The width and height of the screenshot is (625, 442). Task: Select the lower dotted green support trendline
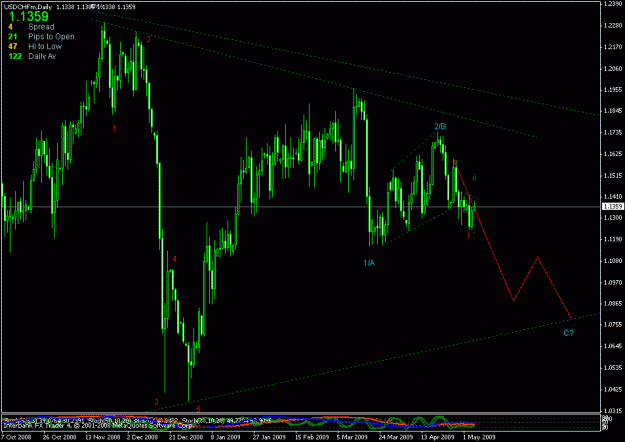point(373,363)
